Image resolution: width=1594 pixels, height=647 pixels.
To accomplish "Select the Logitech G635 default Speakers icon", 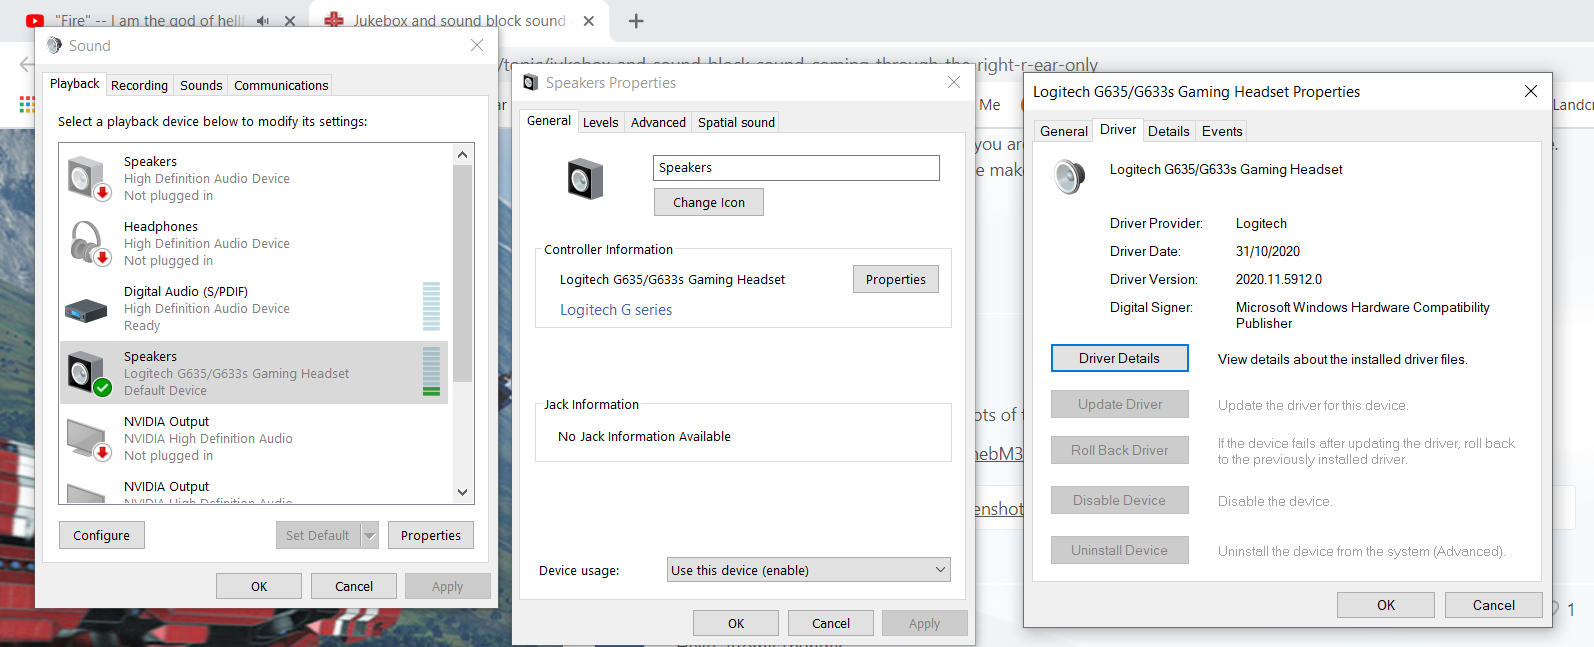I will tap(87, 373).
